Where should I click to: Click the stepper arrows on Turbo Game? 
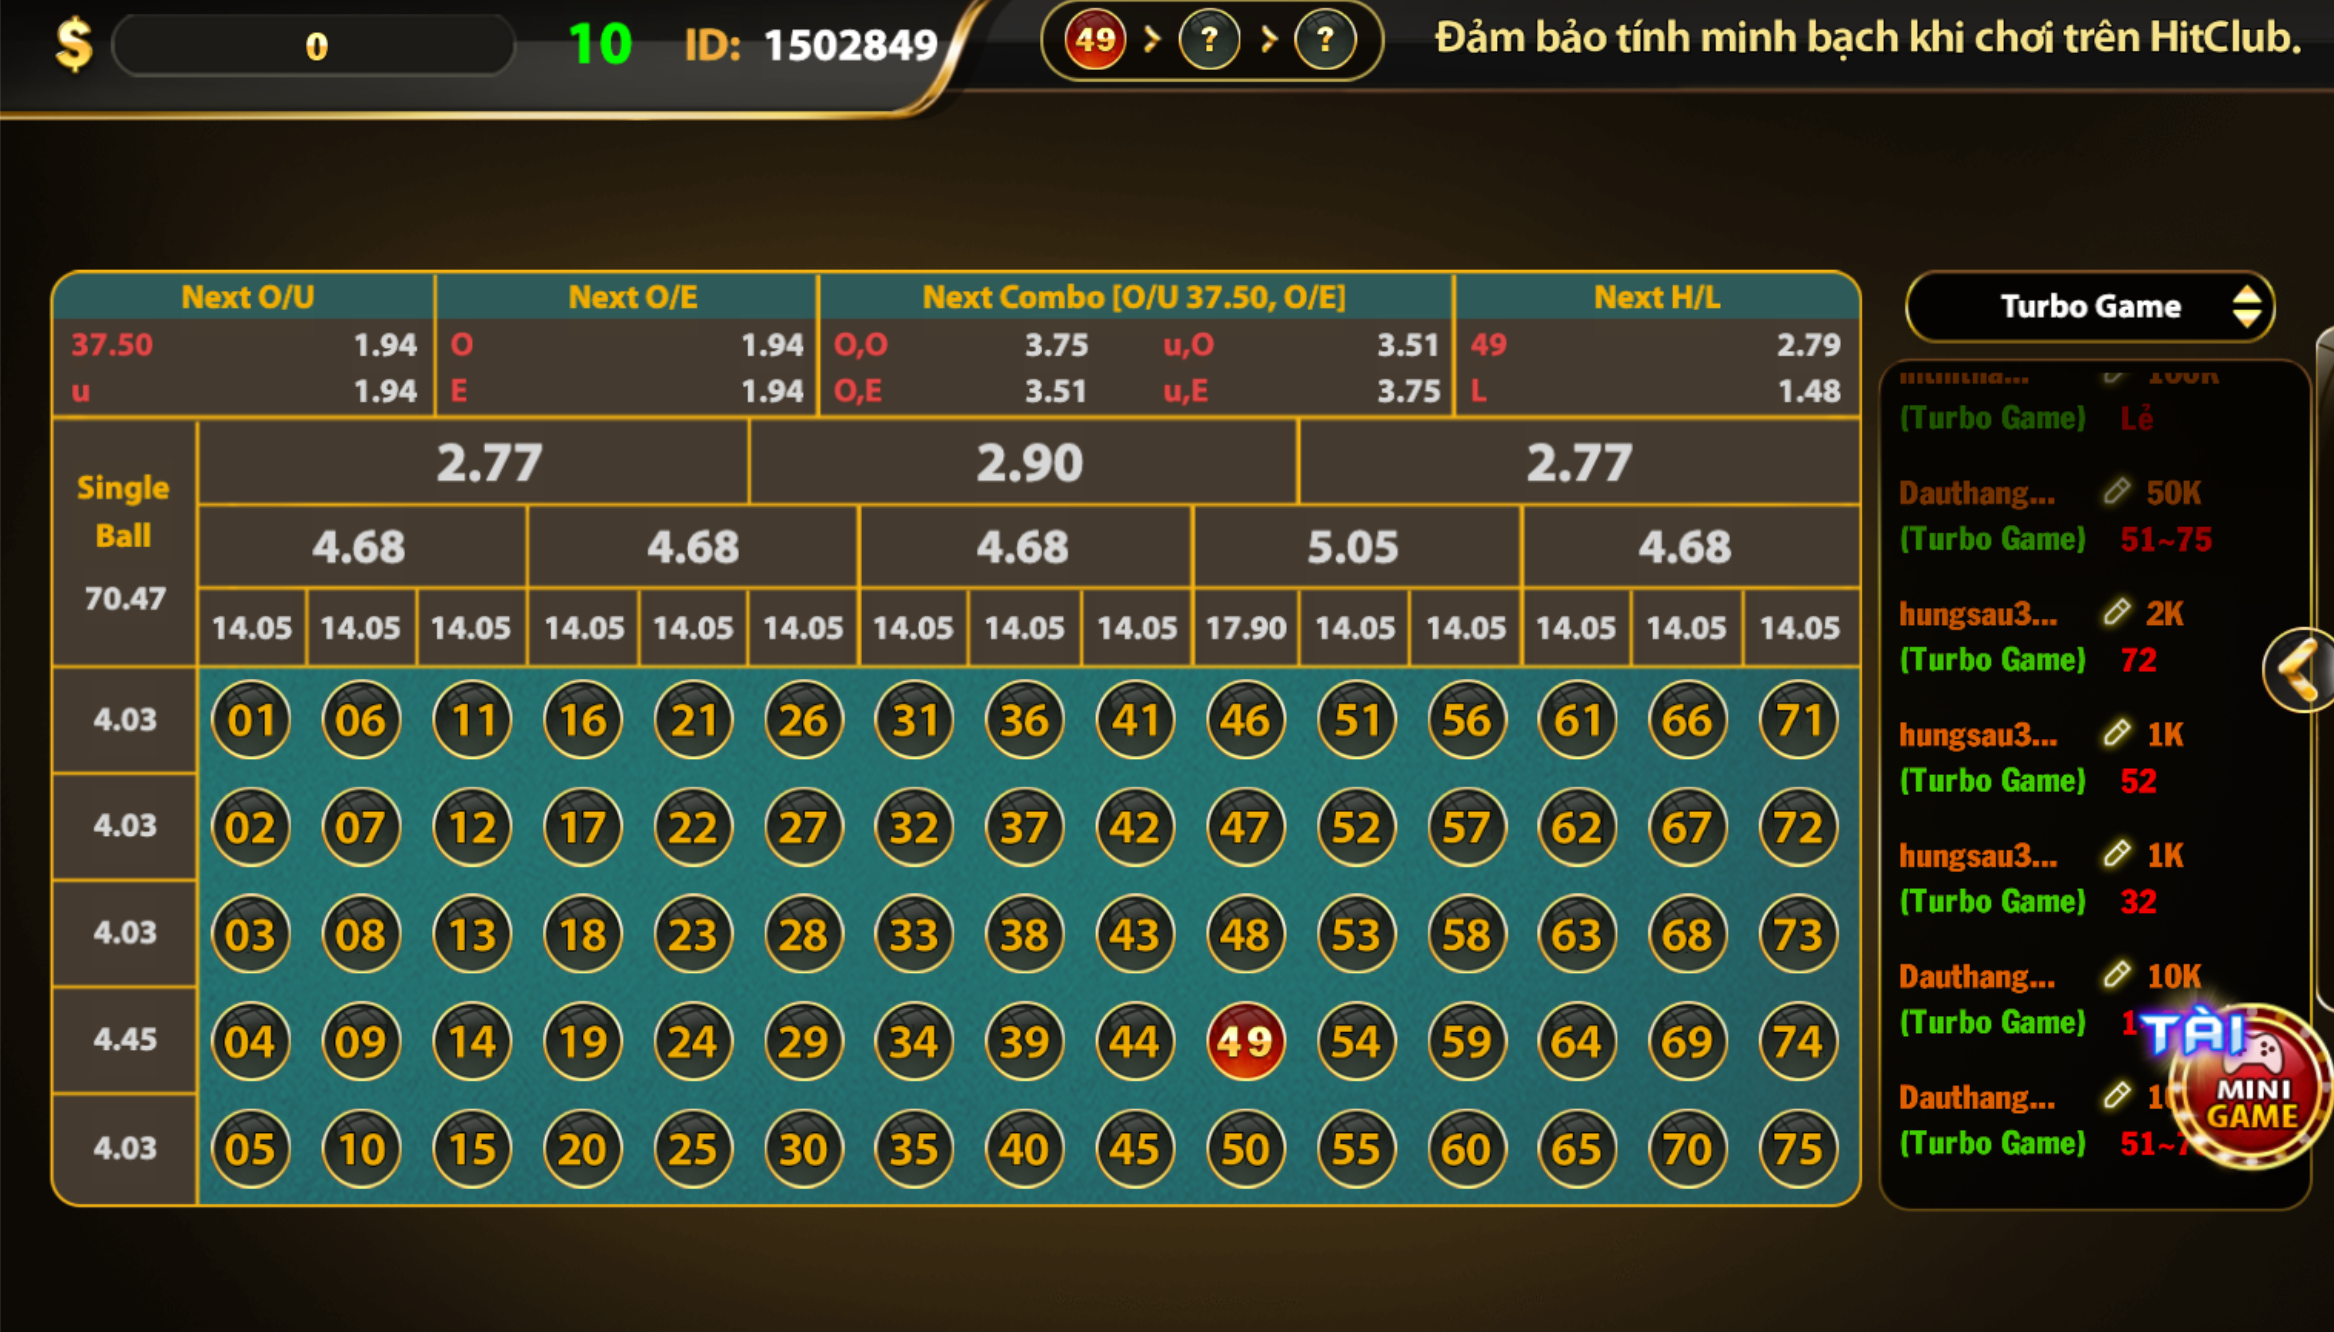(2246, 306)
